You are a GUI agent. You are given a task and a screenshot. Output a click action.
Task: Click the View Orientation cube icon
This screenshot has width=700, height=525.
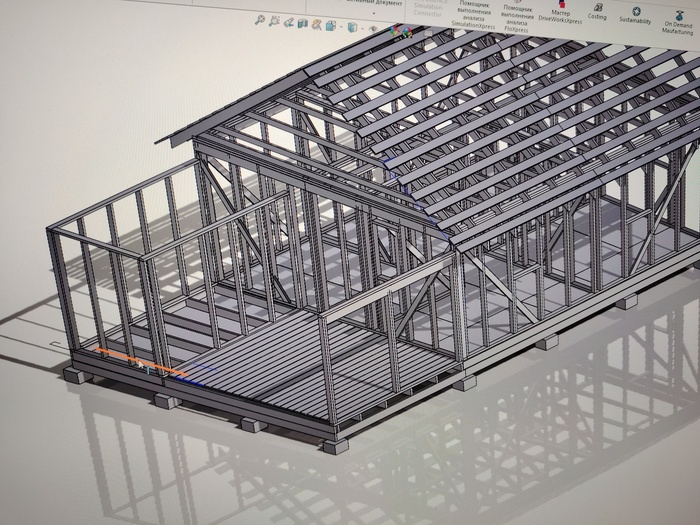[x=331, y=26]
